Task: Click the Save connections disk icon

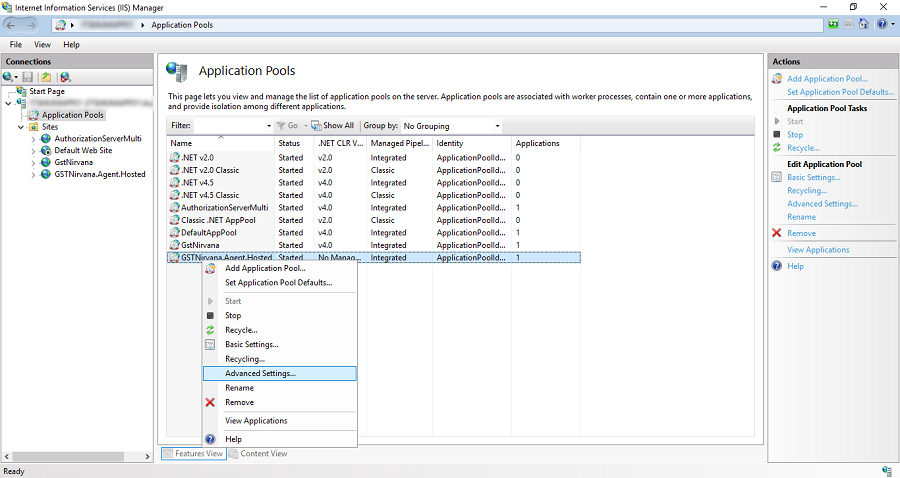Action: [28, 77]
